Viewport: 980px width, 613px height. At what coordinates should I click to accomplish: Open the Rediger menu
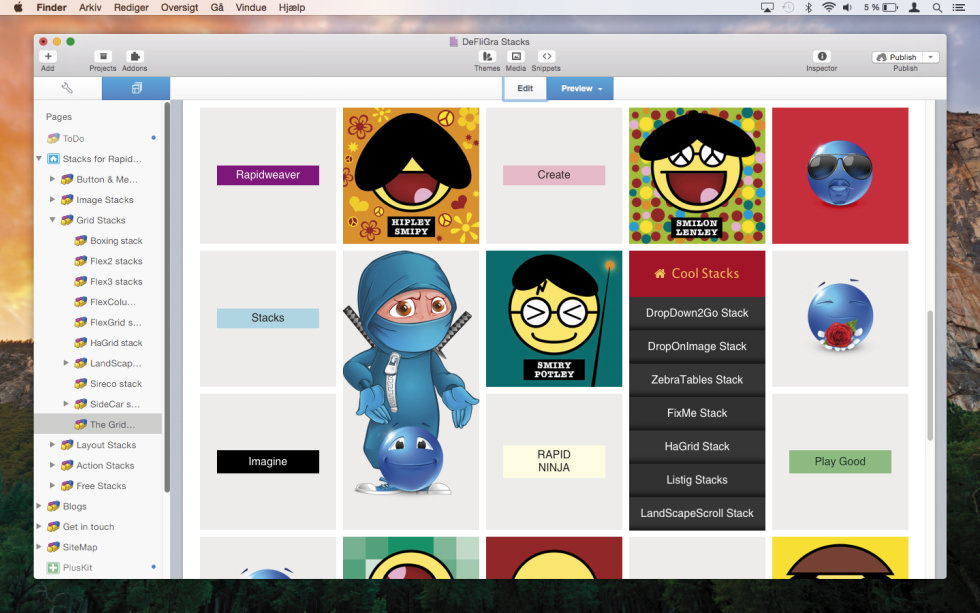[131, 7]
